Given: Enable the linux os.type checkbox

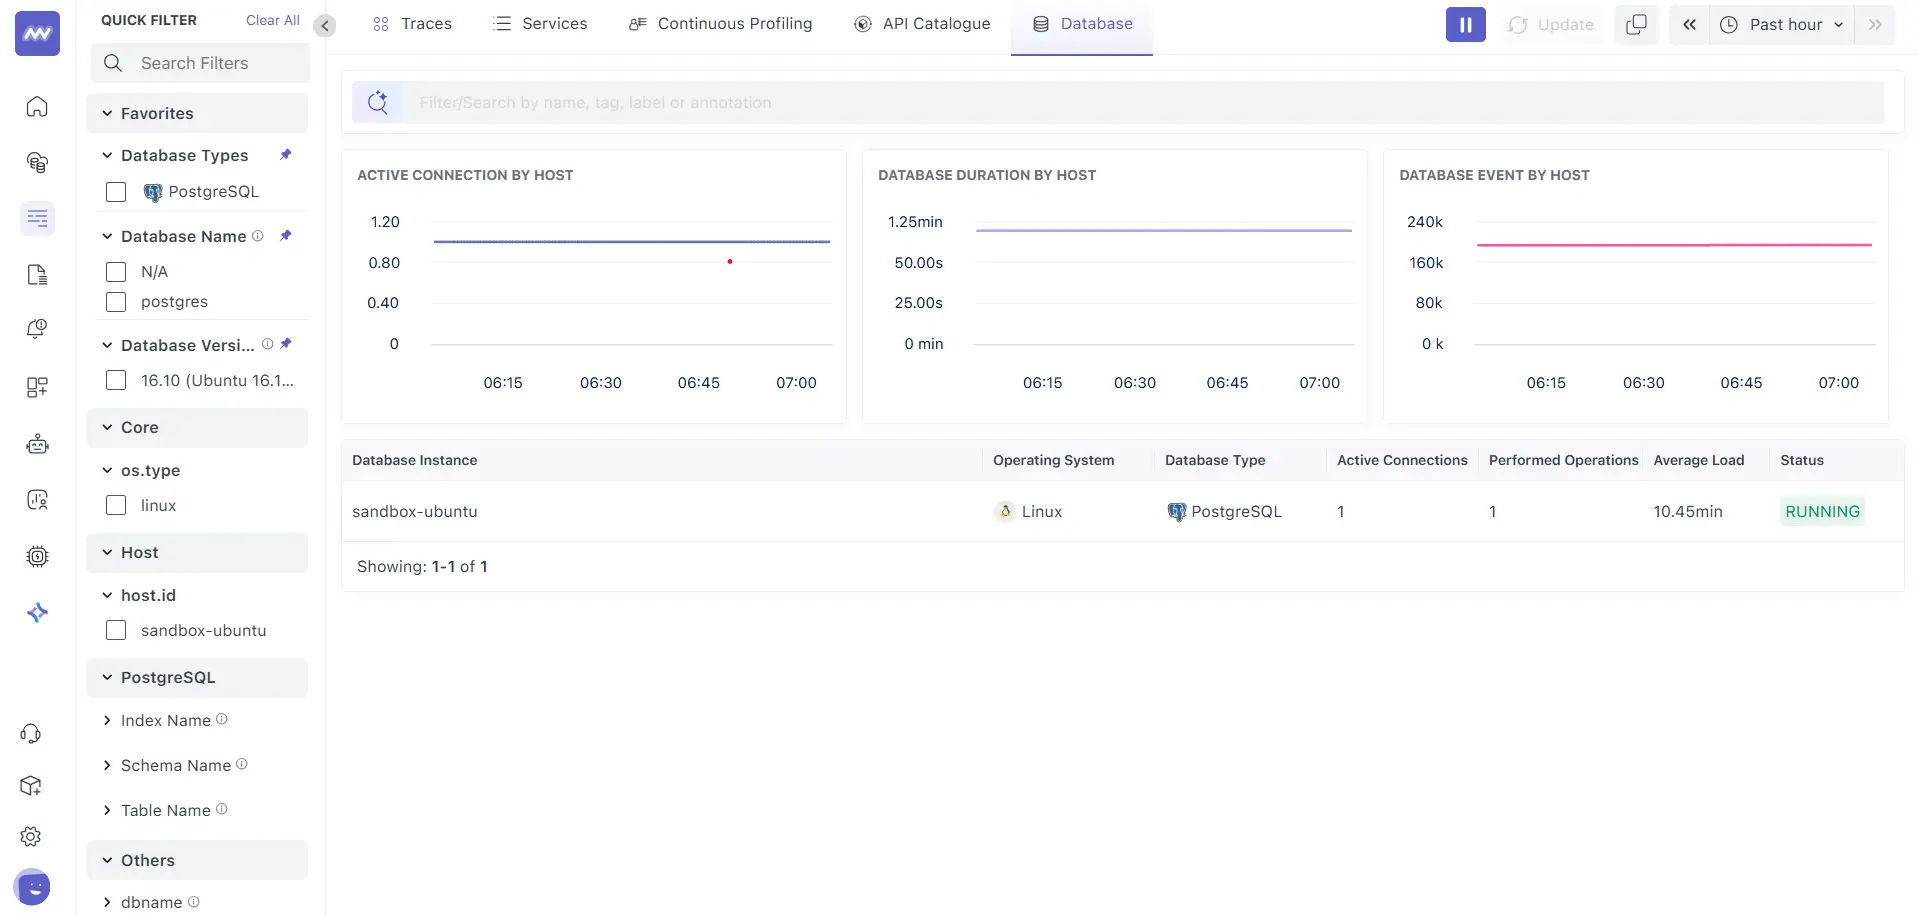Looking at the screenshot, I should tap(116, 506).
